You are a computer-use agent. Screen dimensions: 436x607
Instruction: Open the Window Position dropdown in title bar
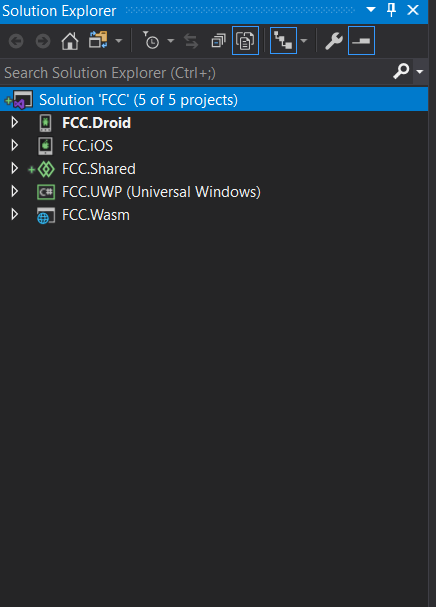pos(371,10)
